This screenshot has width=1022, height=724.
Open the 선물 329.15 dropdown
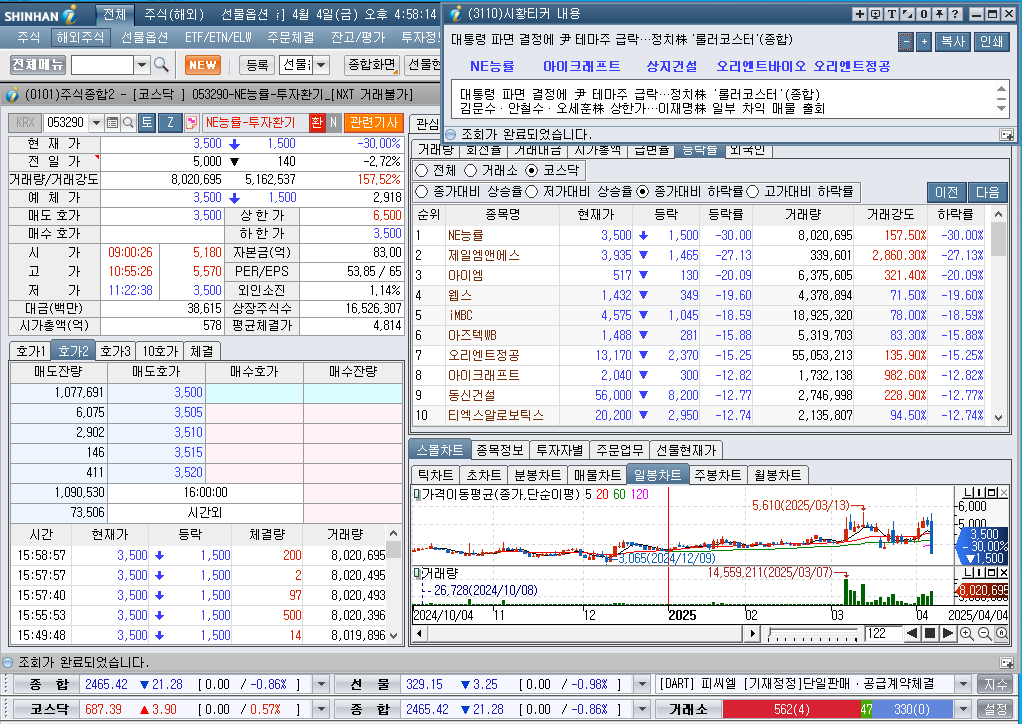(x=642, y=684)
